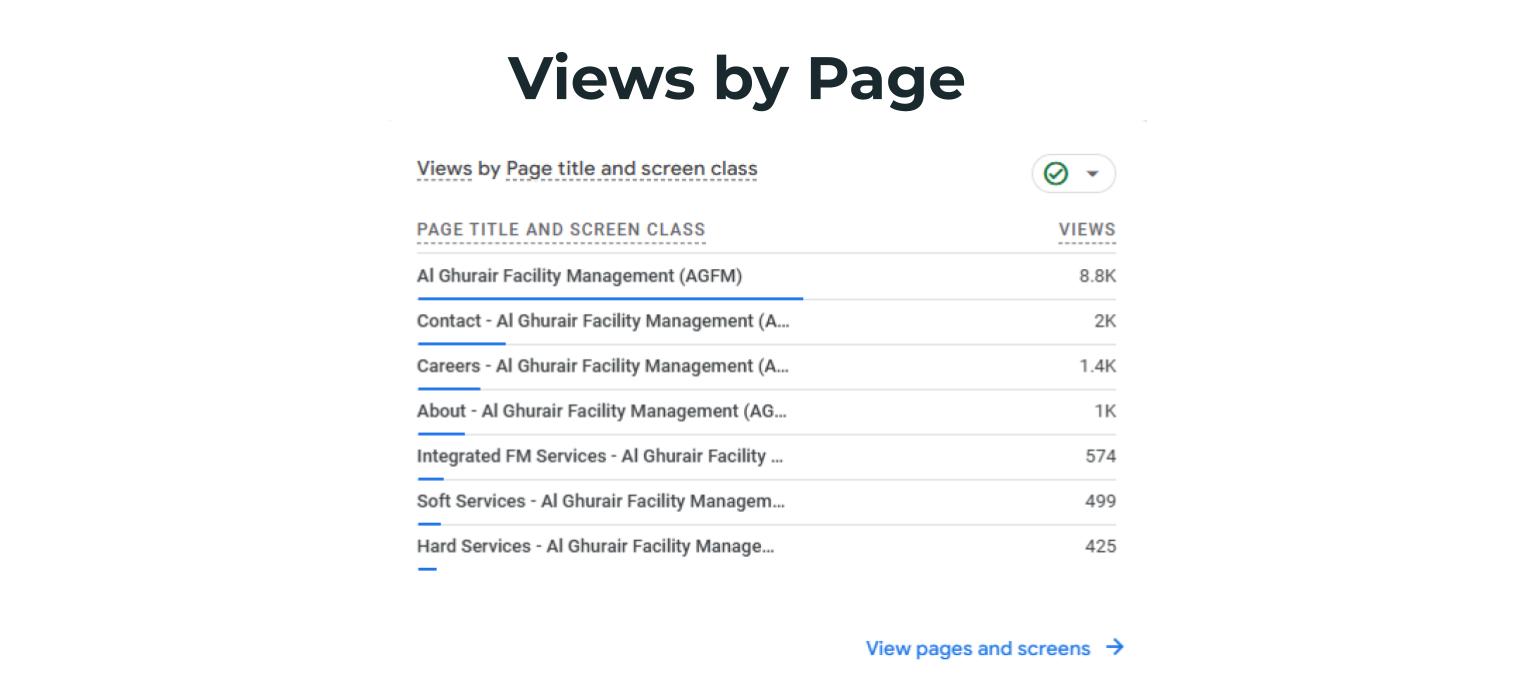Click the 574 views value
Image resolution: width=1536 pixels, height=679 pixels.
click(x=1100, y=456)
